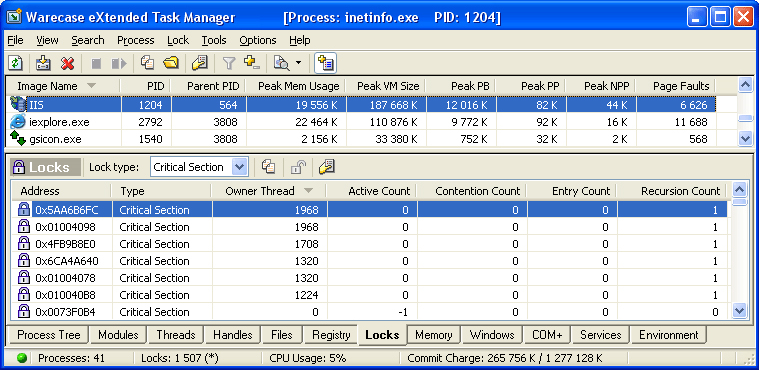
Task: Switch to the COM+ tab
Action: click(547, 335)
